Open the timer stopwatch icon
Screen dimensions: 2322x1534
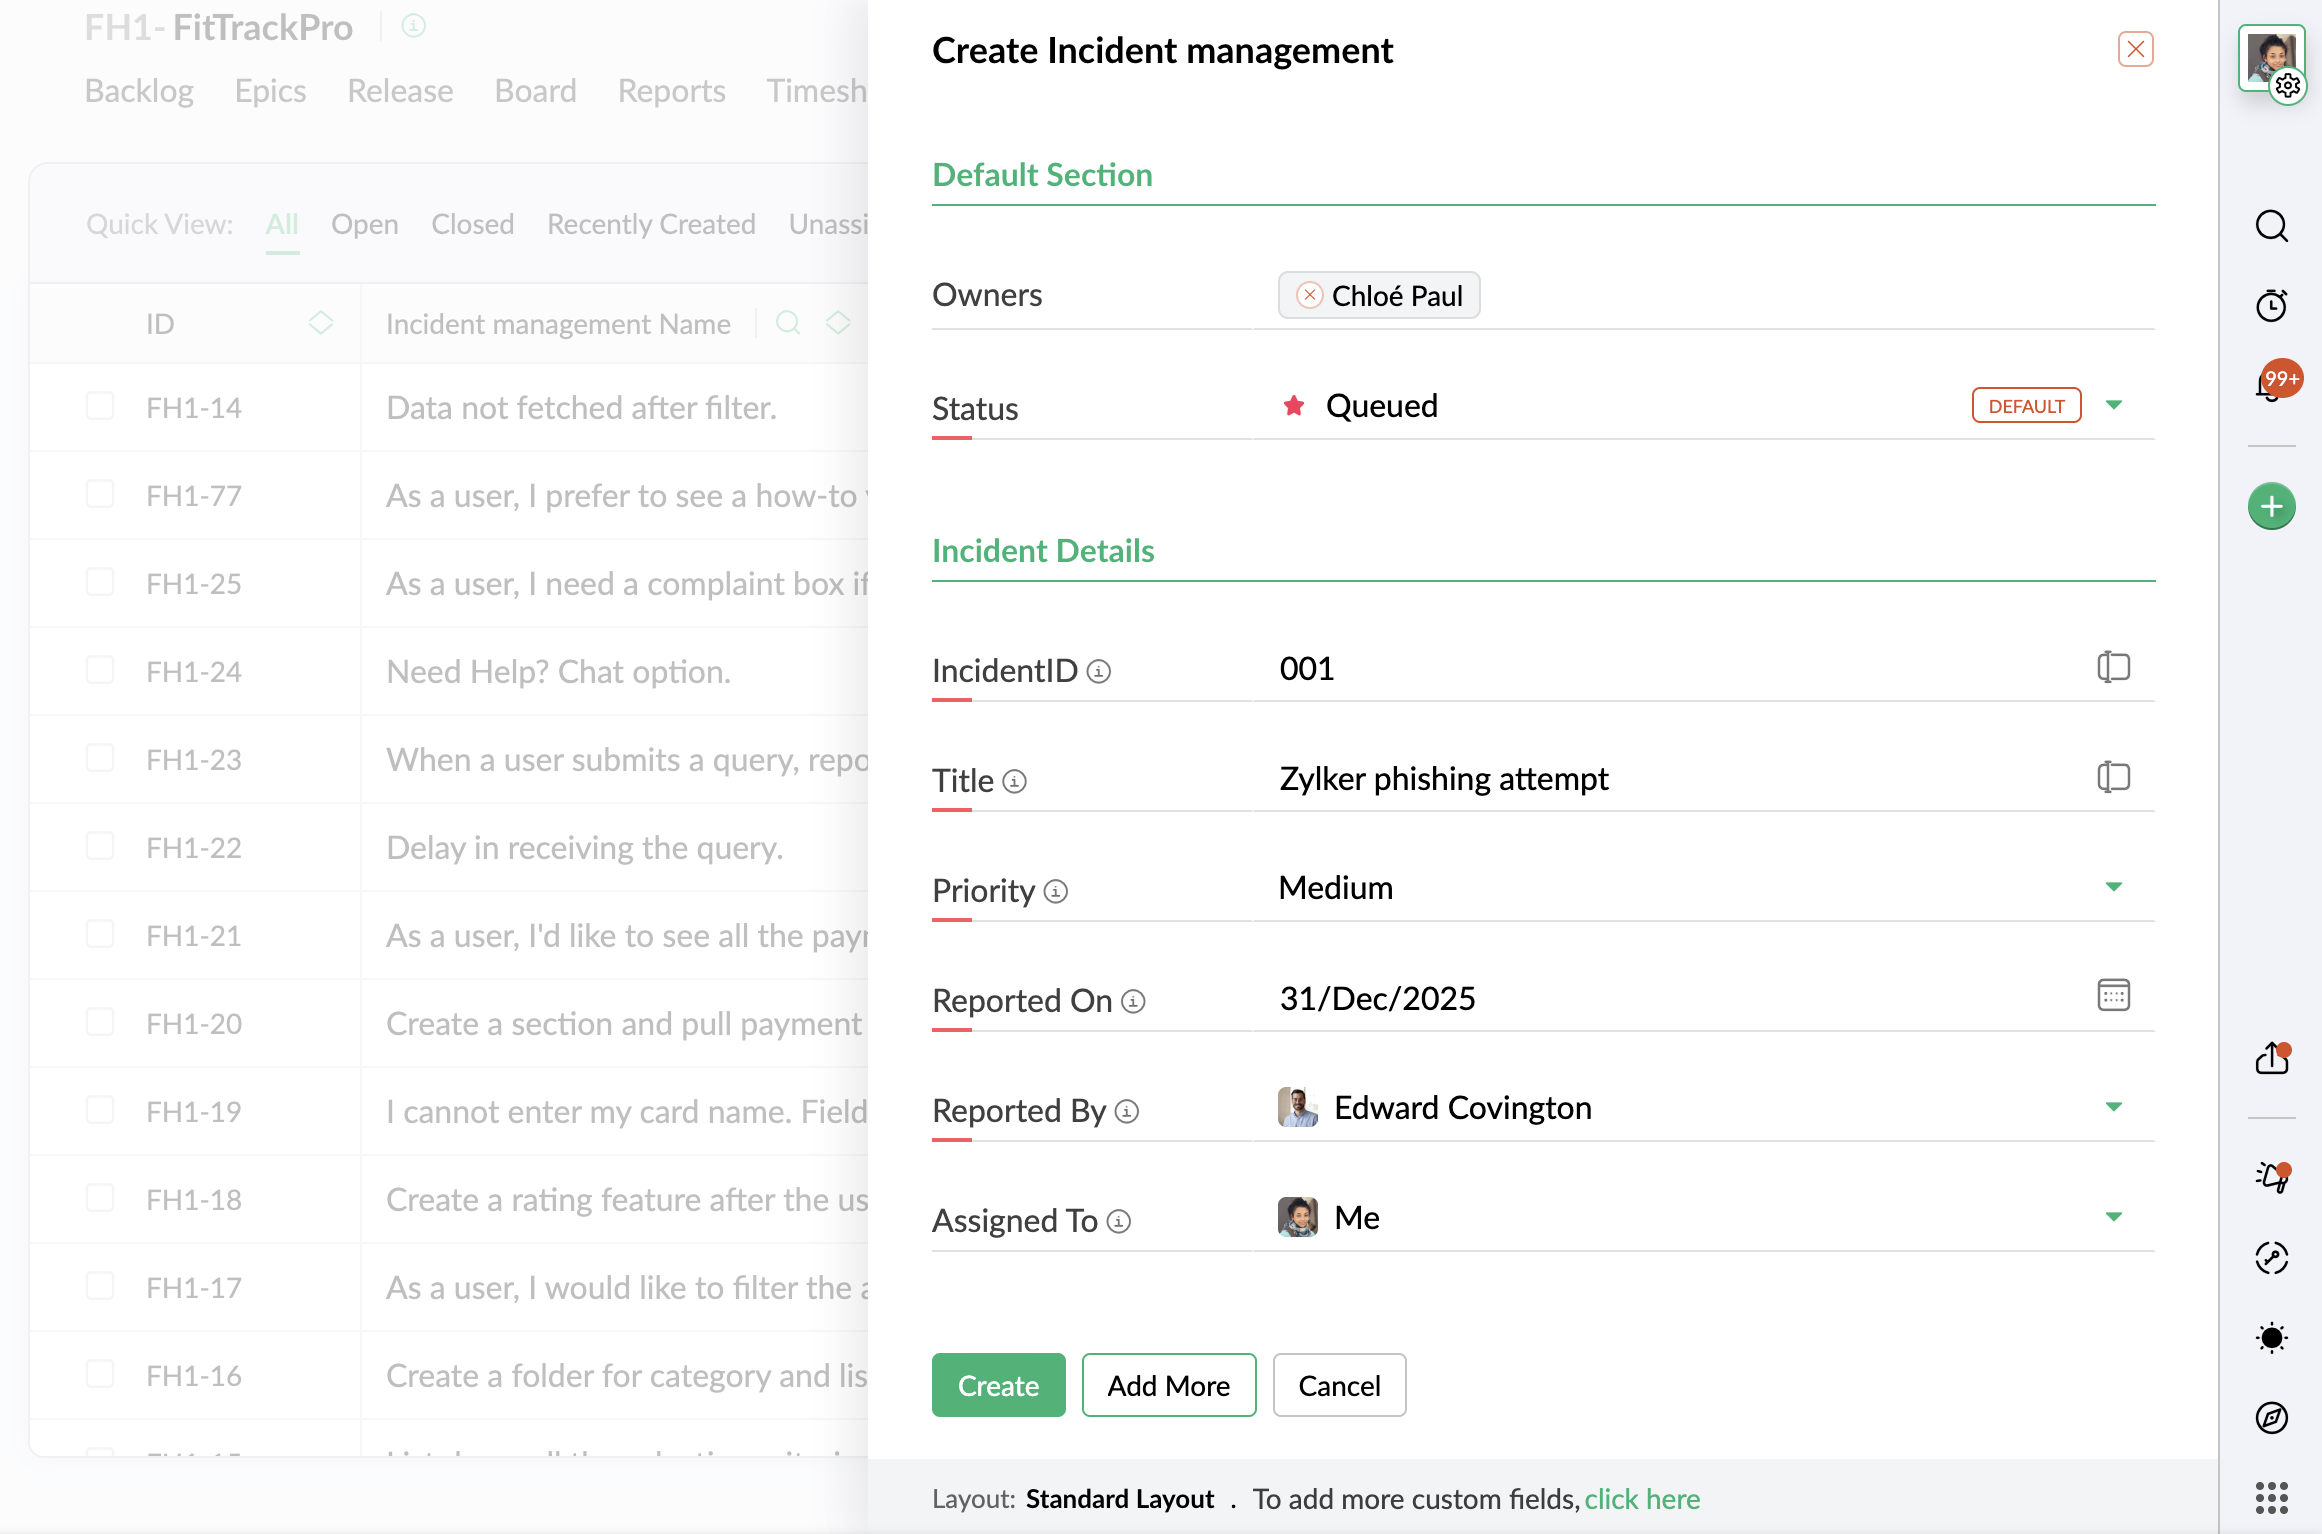click(2272, 305)
